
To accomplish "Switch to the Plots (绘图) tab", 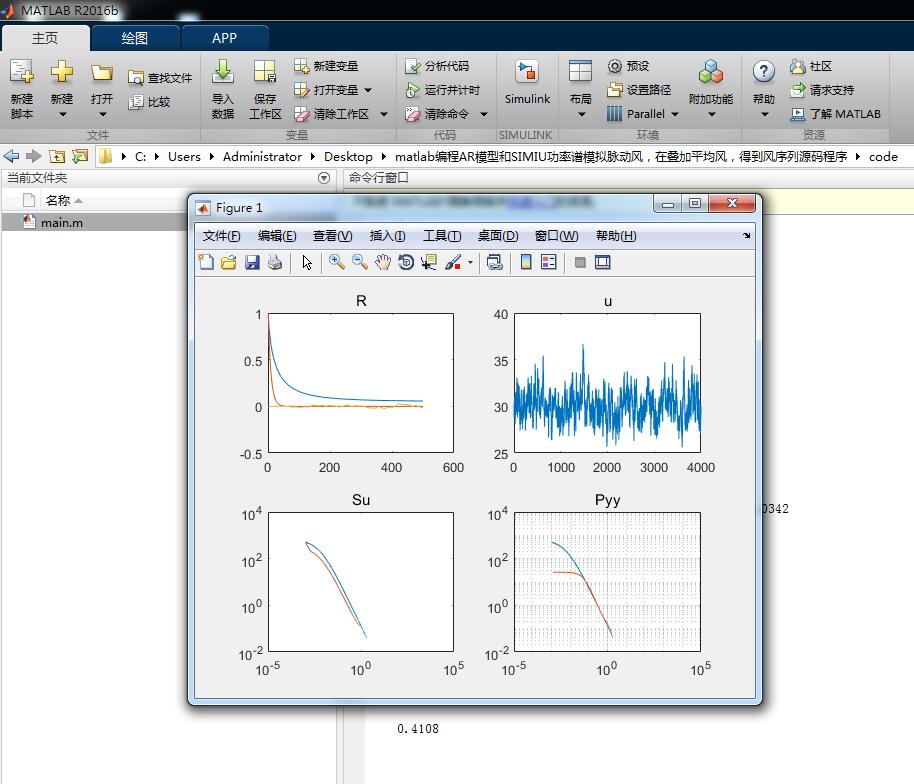I will 135,38.
